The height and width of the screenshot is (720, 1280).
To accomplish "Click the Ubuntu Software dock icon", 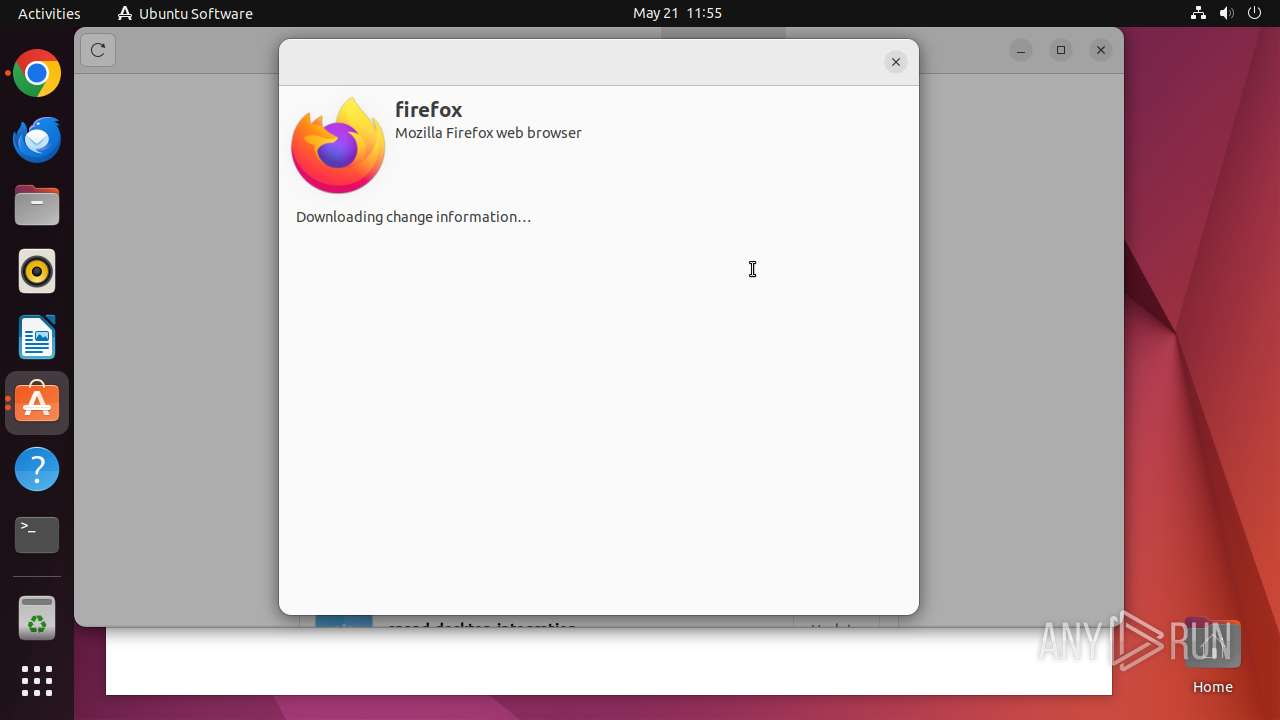I will (x=37, y=403).
